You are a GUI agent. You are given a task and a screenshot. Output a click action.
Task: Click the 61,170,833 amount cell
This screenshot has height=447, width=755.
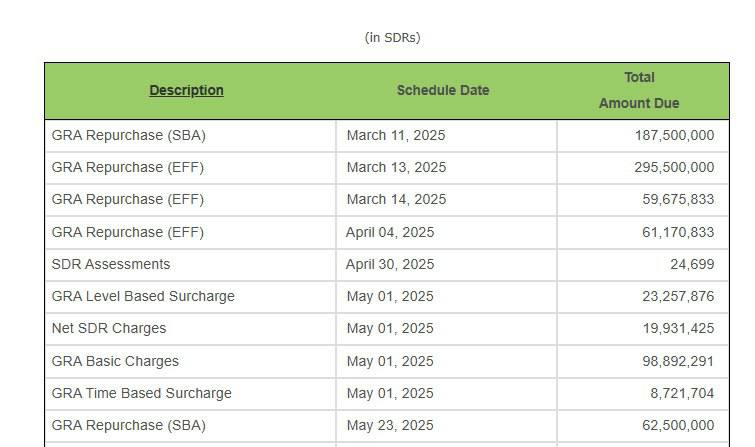tap(678, 232)
